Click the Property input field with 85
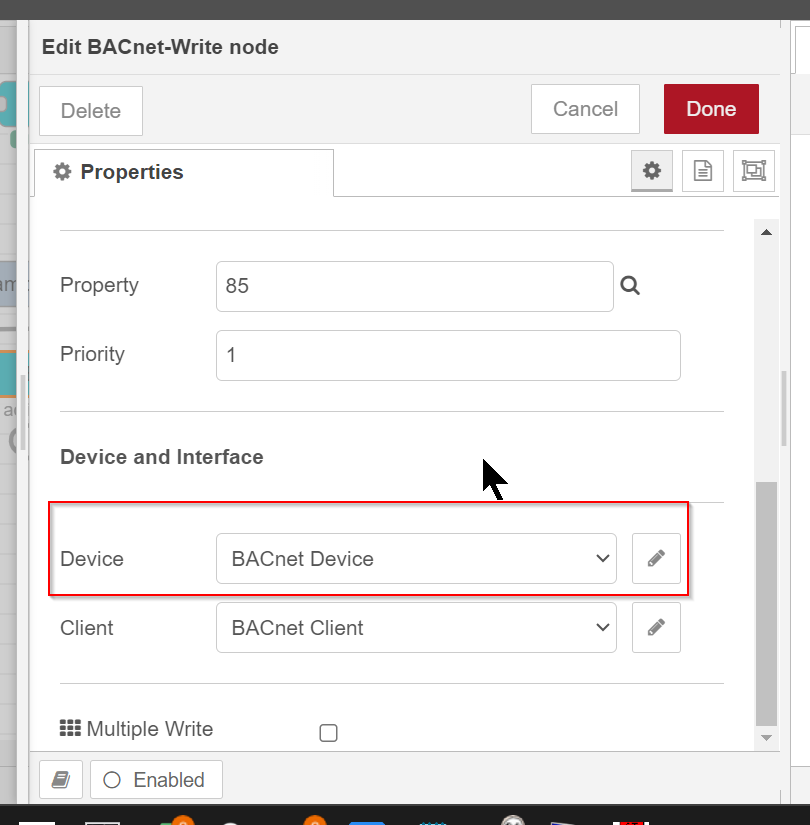 (415, 286)
